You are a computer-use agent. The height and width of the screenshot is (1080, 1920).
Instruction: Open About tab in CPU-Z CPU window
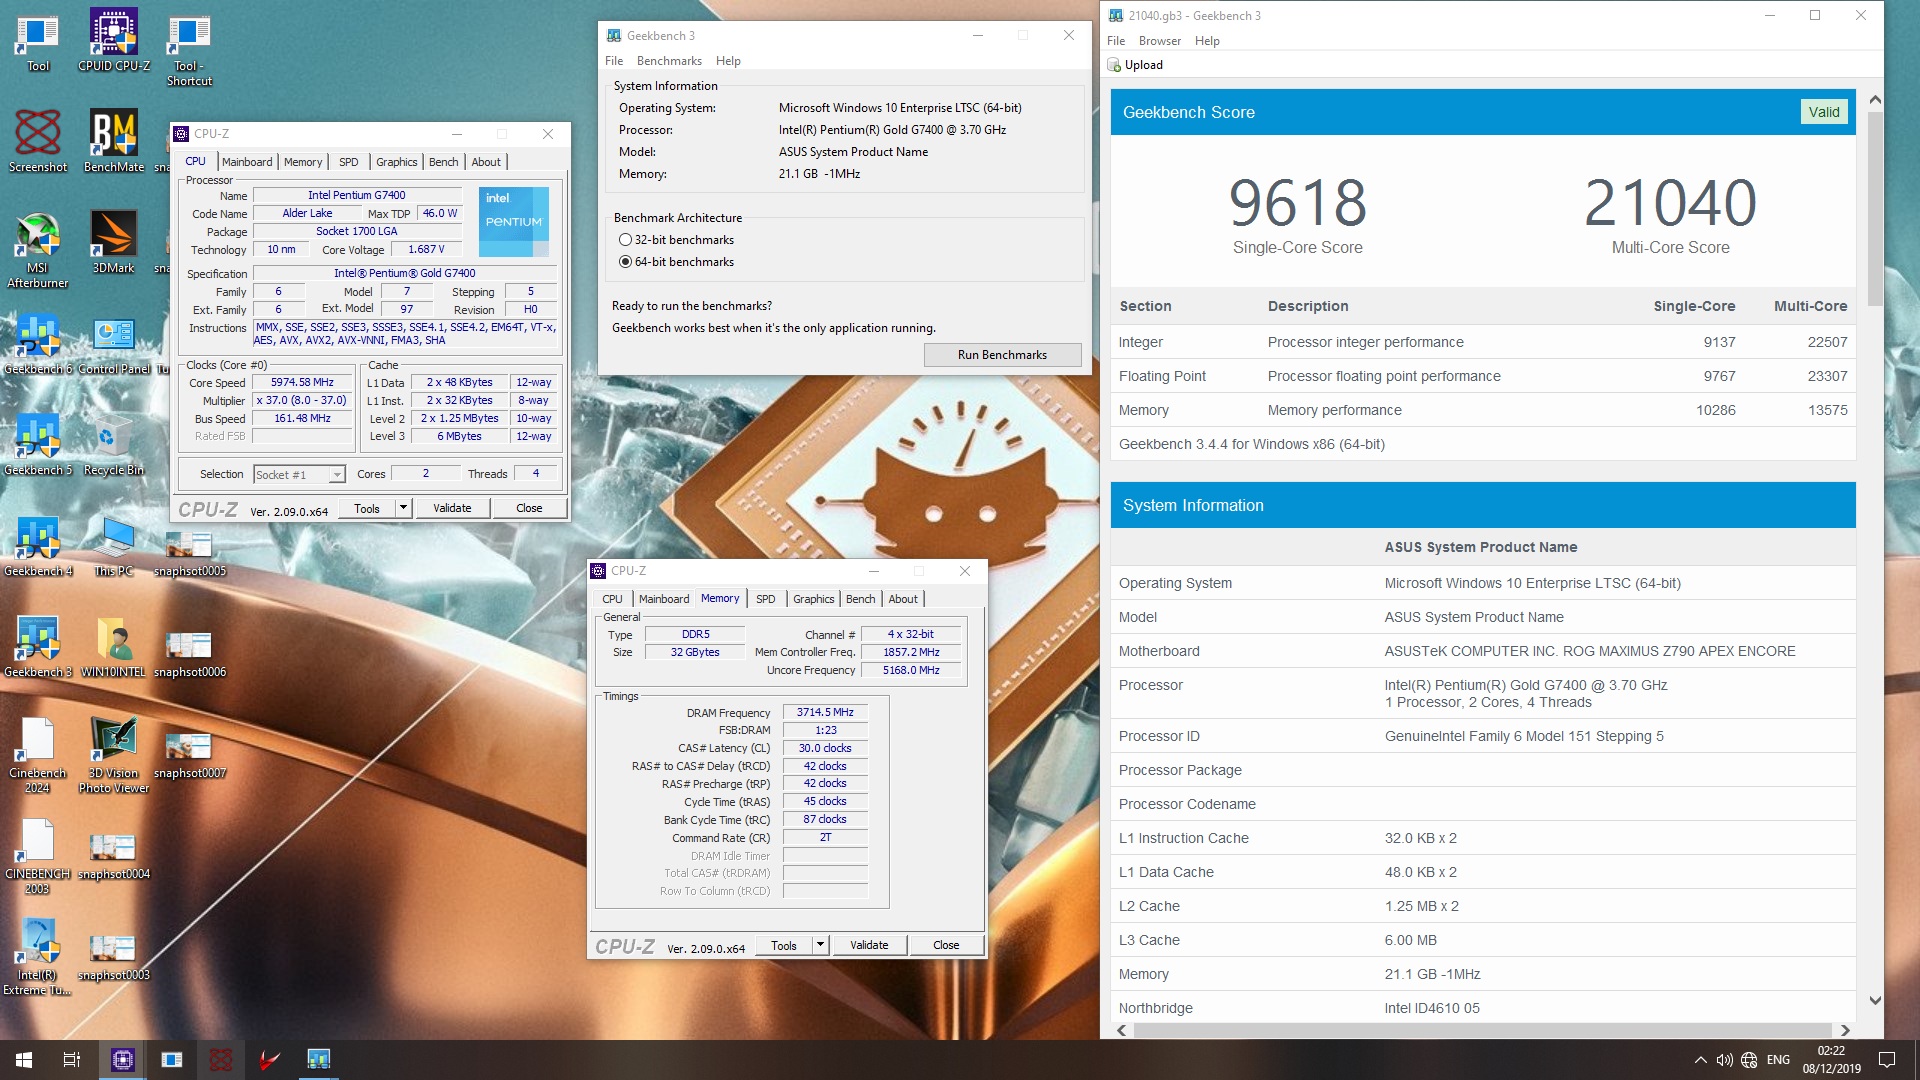click(x=486, y=162)
